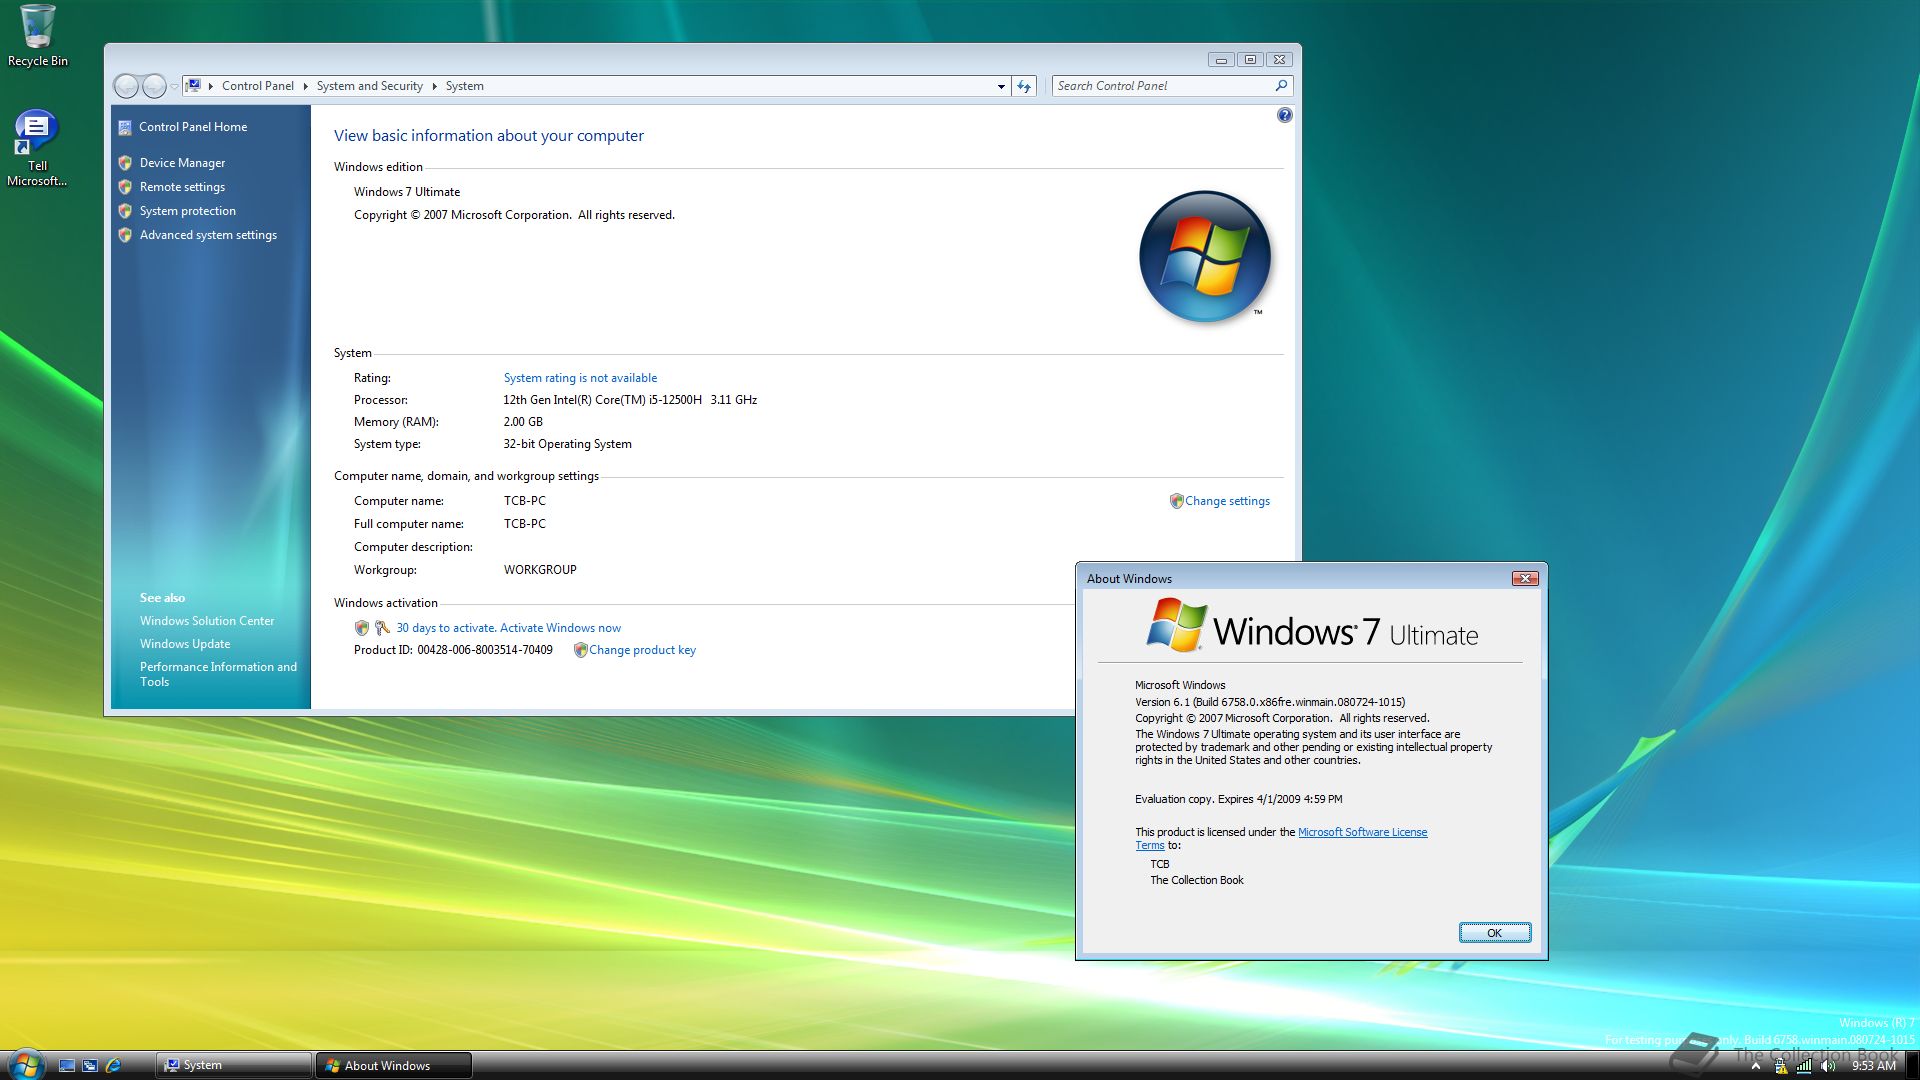Image resolution: width=1920 pixels, height=1080 pixels.
Task: Open the Tell Microsoft feedback shortcut
Action: point(37,148)
